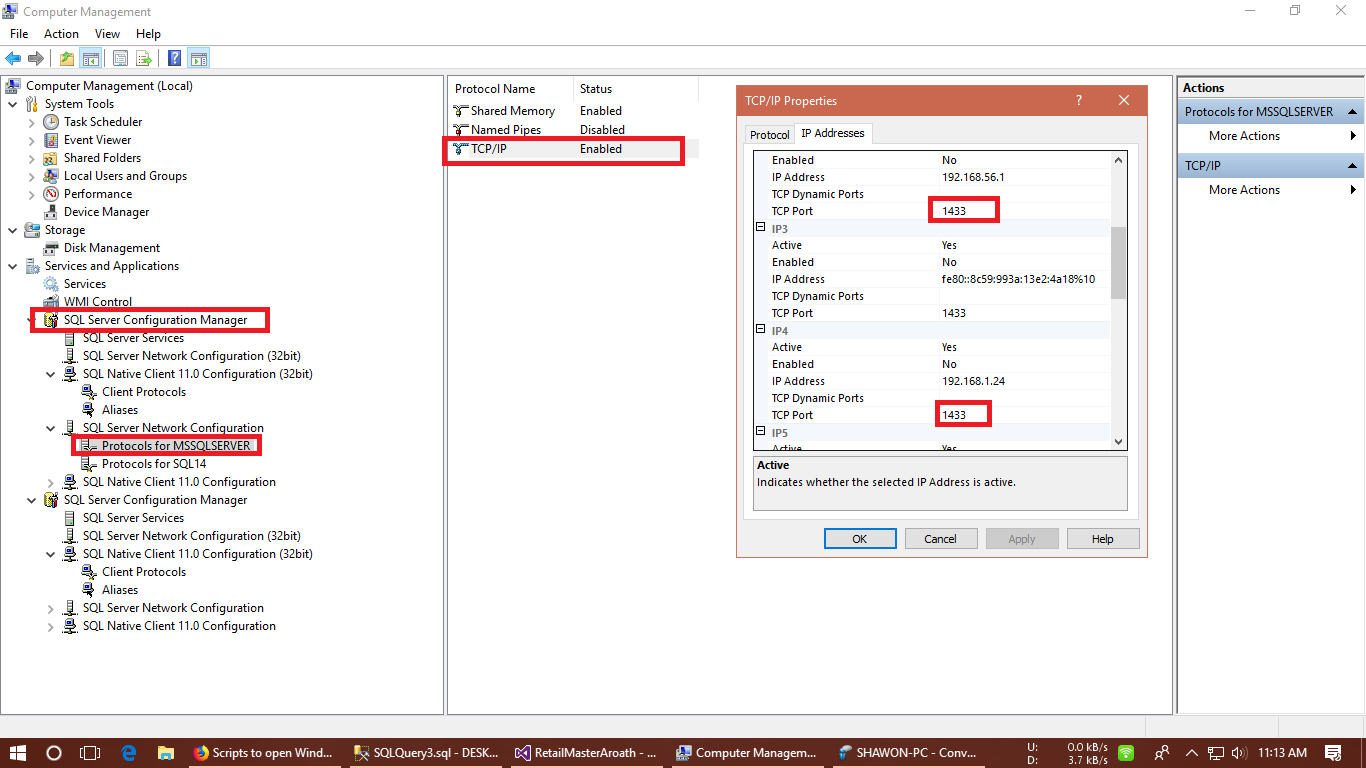Collapse the Storage node
This screenshot has height=768, width=1366.
pyautogui.click(x=12, y=230)
